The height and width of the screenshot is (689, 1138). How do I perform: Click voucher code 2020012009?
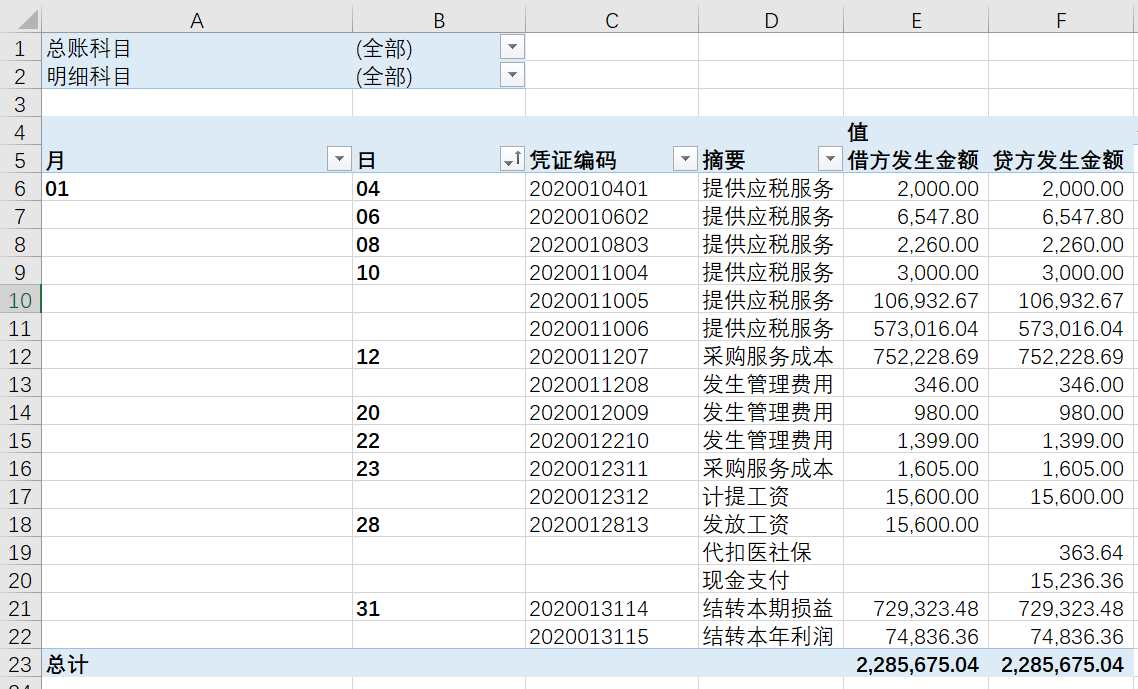coord(612,412)
